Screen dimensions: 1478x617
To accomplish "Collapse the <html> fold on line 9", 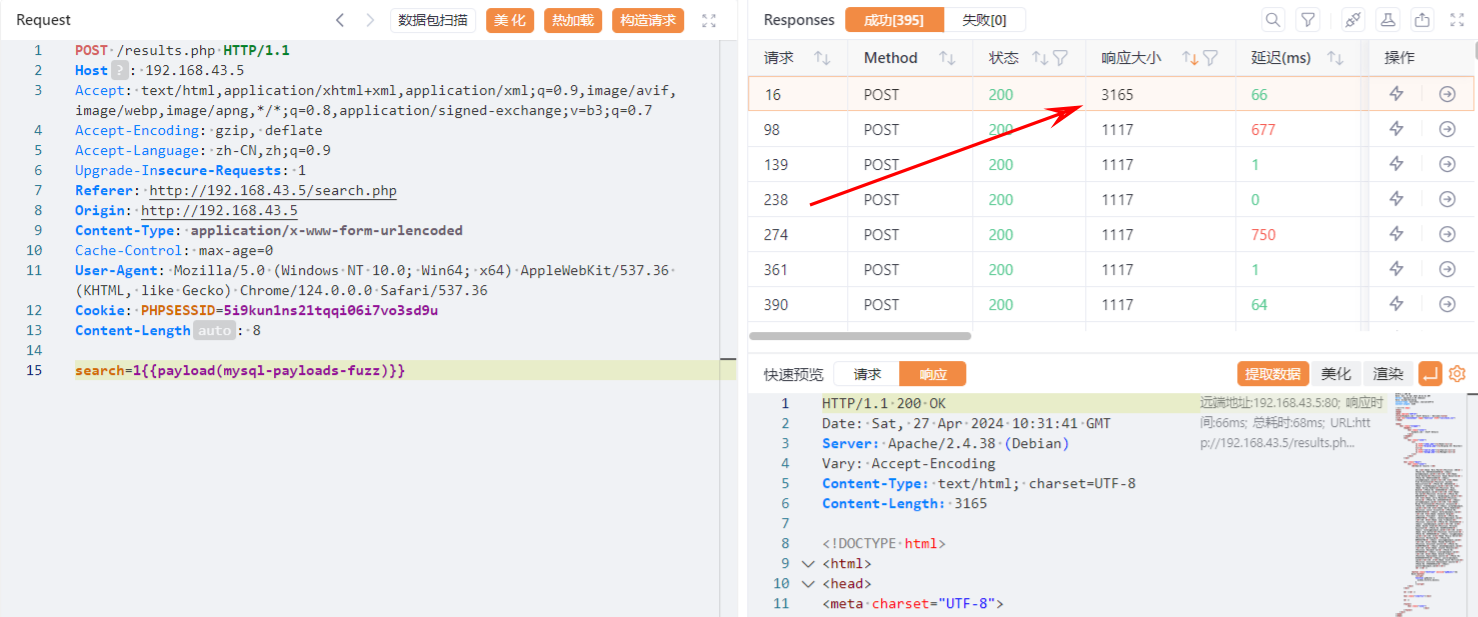I will [808, 563].
